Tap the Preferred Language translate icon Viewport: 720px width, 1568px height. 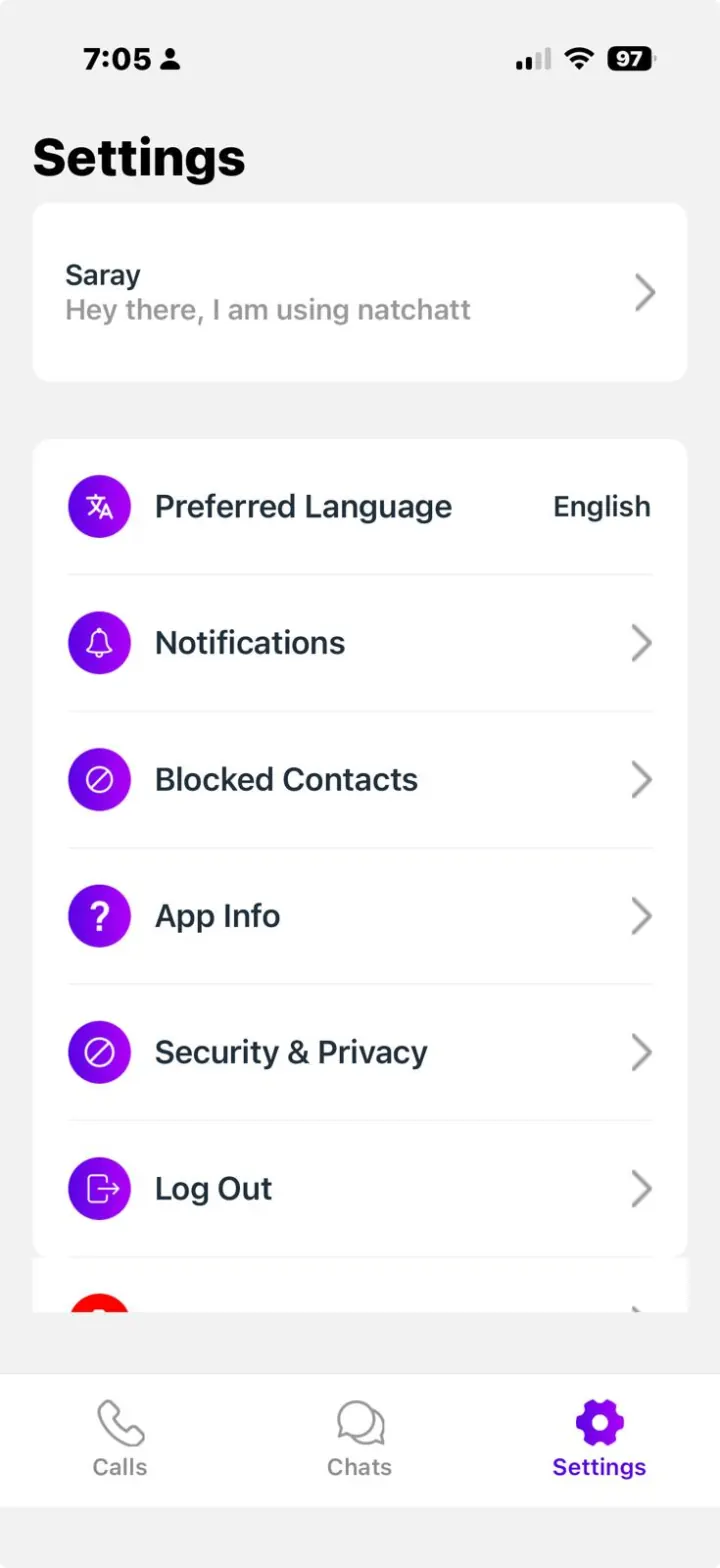(99, 507)
